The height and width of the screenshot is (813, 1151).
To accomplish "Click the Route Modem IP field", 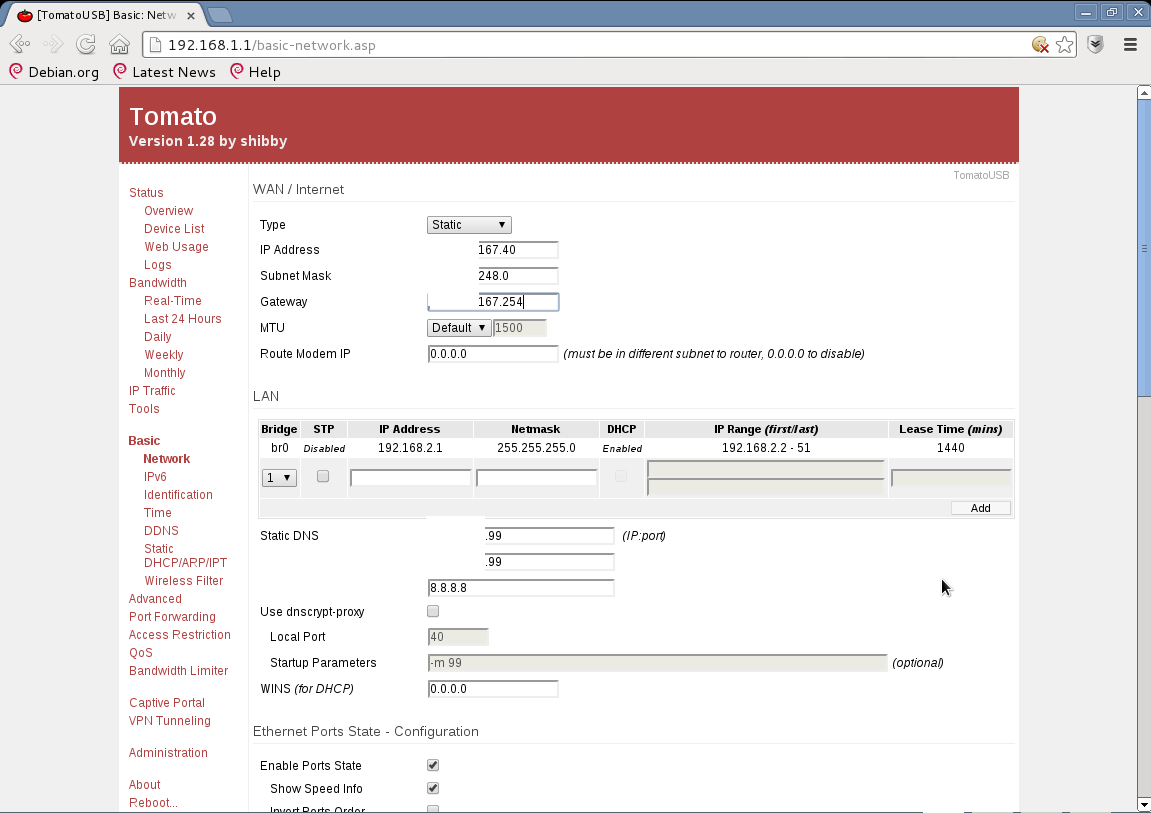I will [x=493, y=354].
